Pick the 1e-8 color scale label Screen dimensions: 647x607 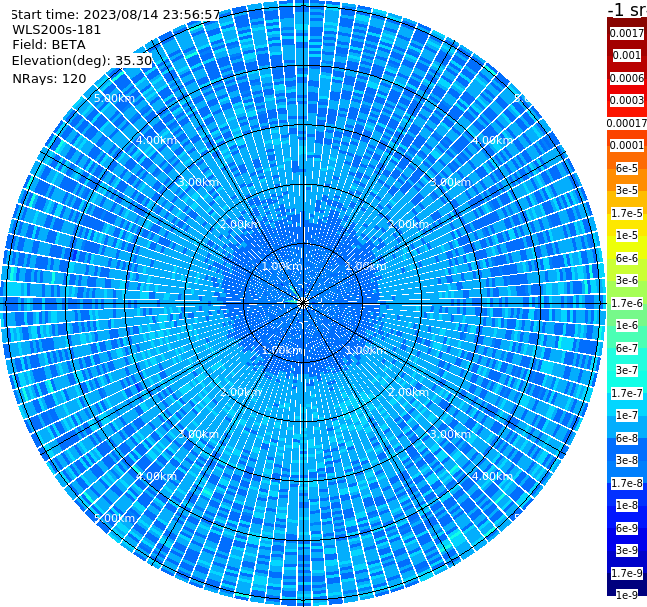tap(627, 505)
